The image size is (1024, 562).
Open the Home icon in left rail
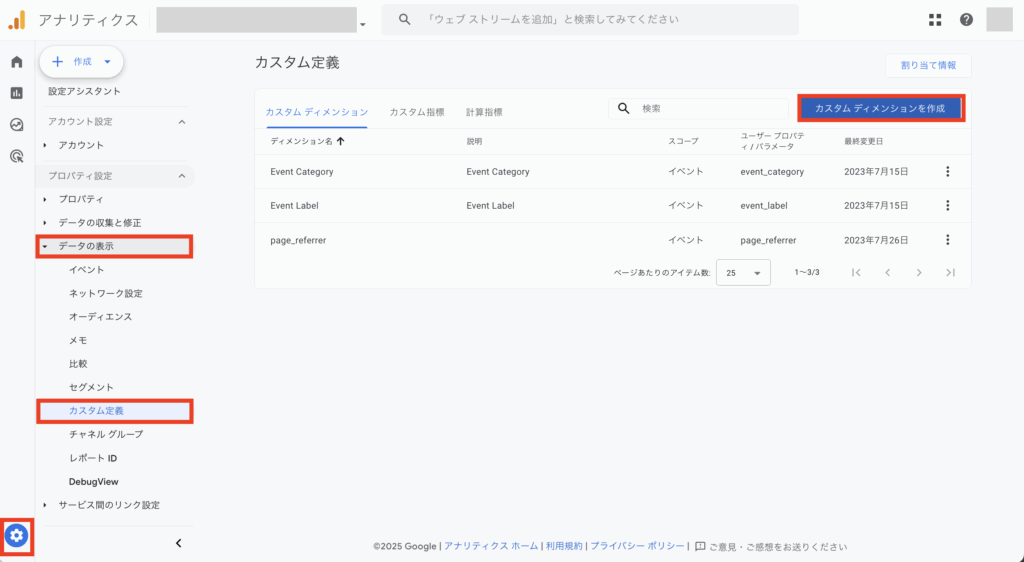tap(16, 62)
